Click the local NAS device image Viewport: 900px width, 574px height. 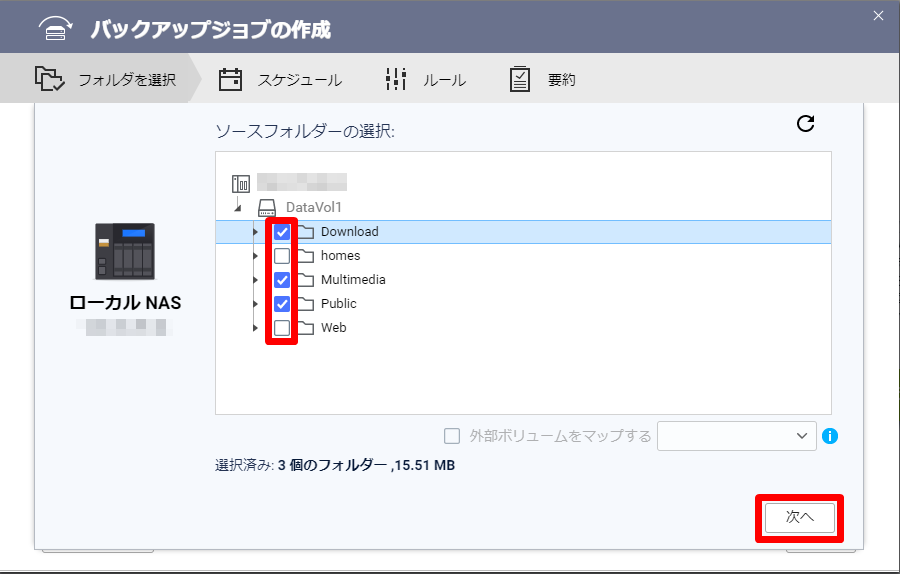[x=125, y=251]
